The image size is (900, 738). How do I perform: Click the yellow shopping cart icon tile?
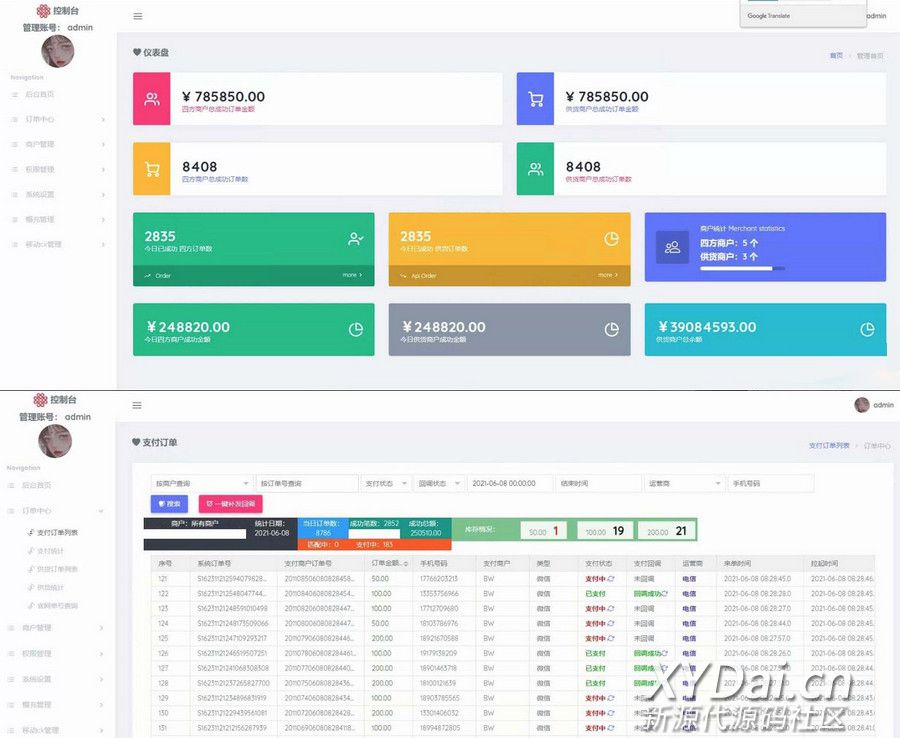(152, 169)
